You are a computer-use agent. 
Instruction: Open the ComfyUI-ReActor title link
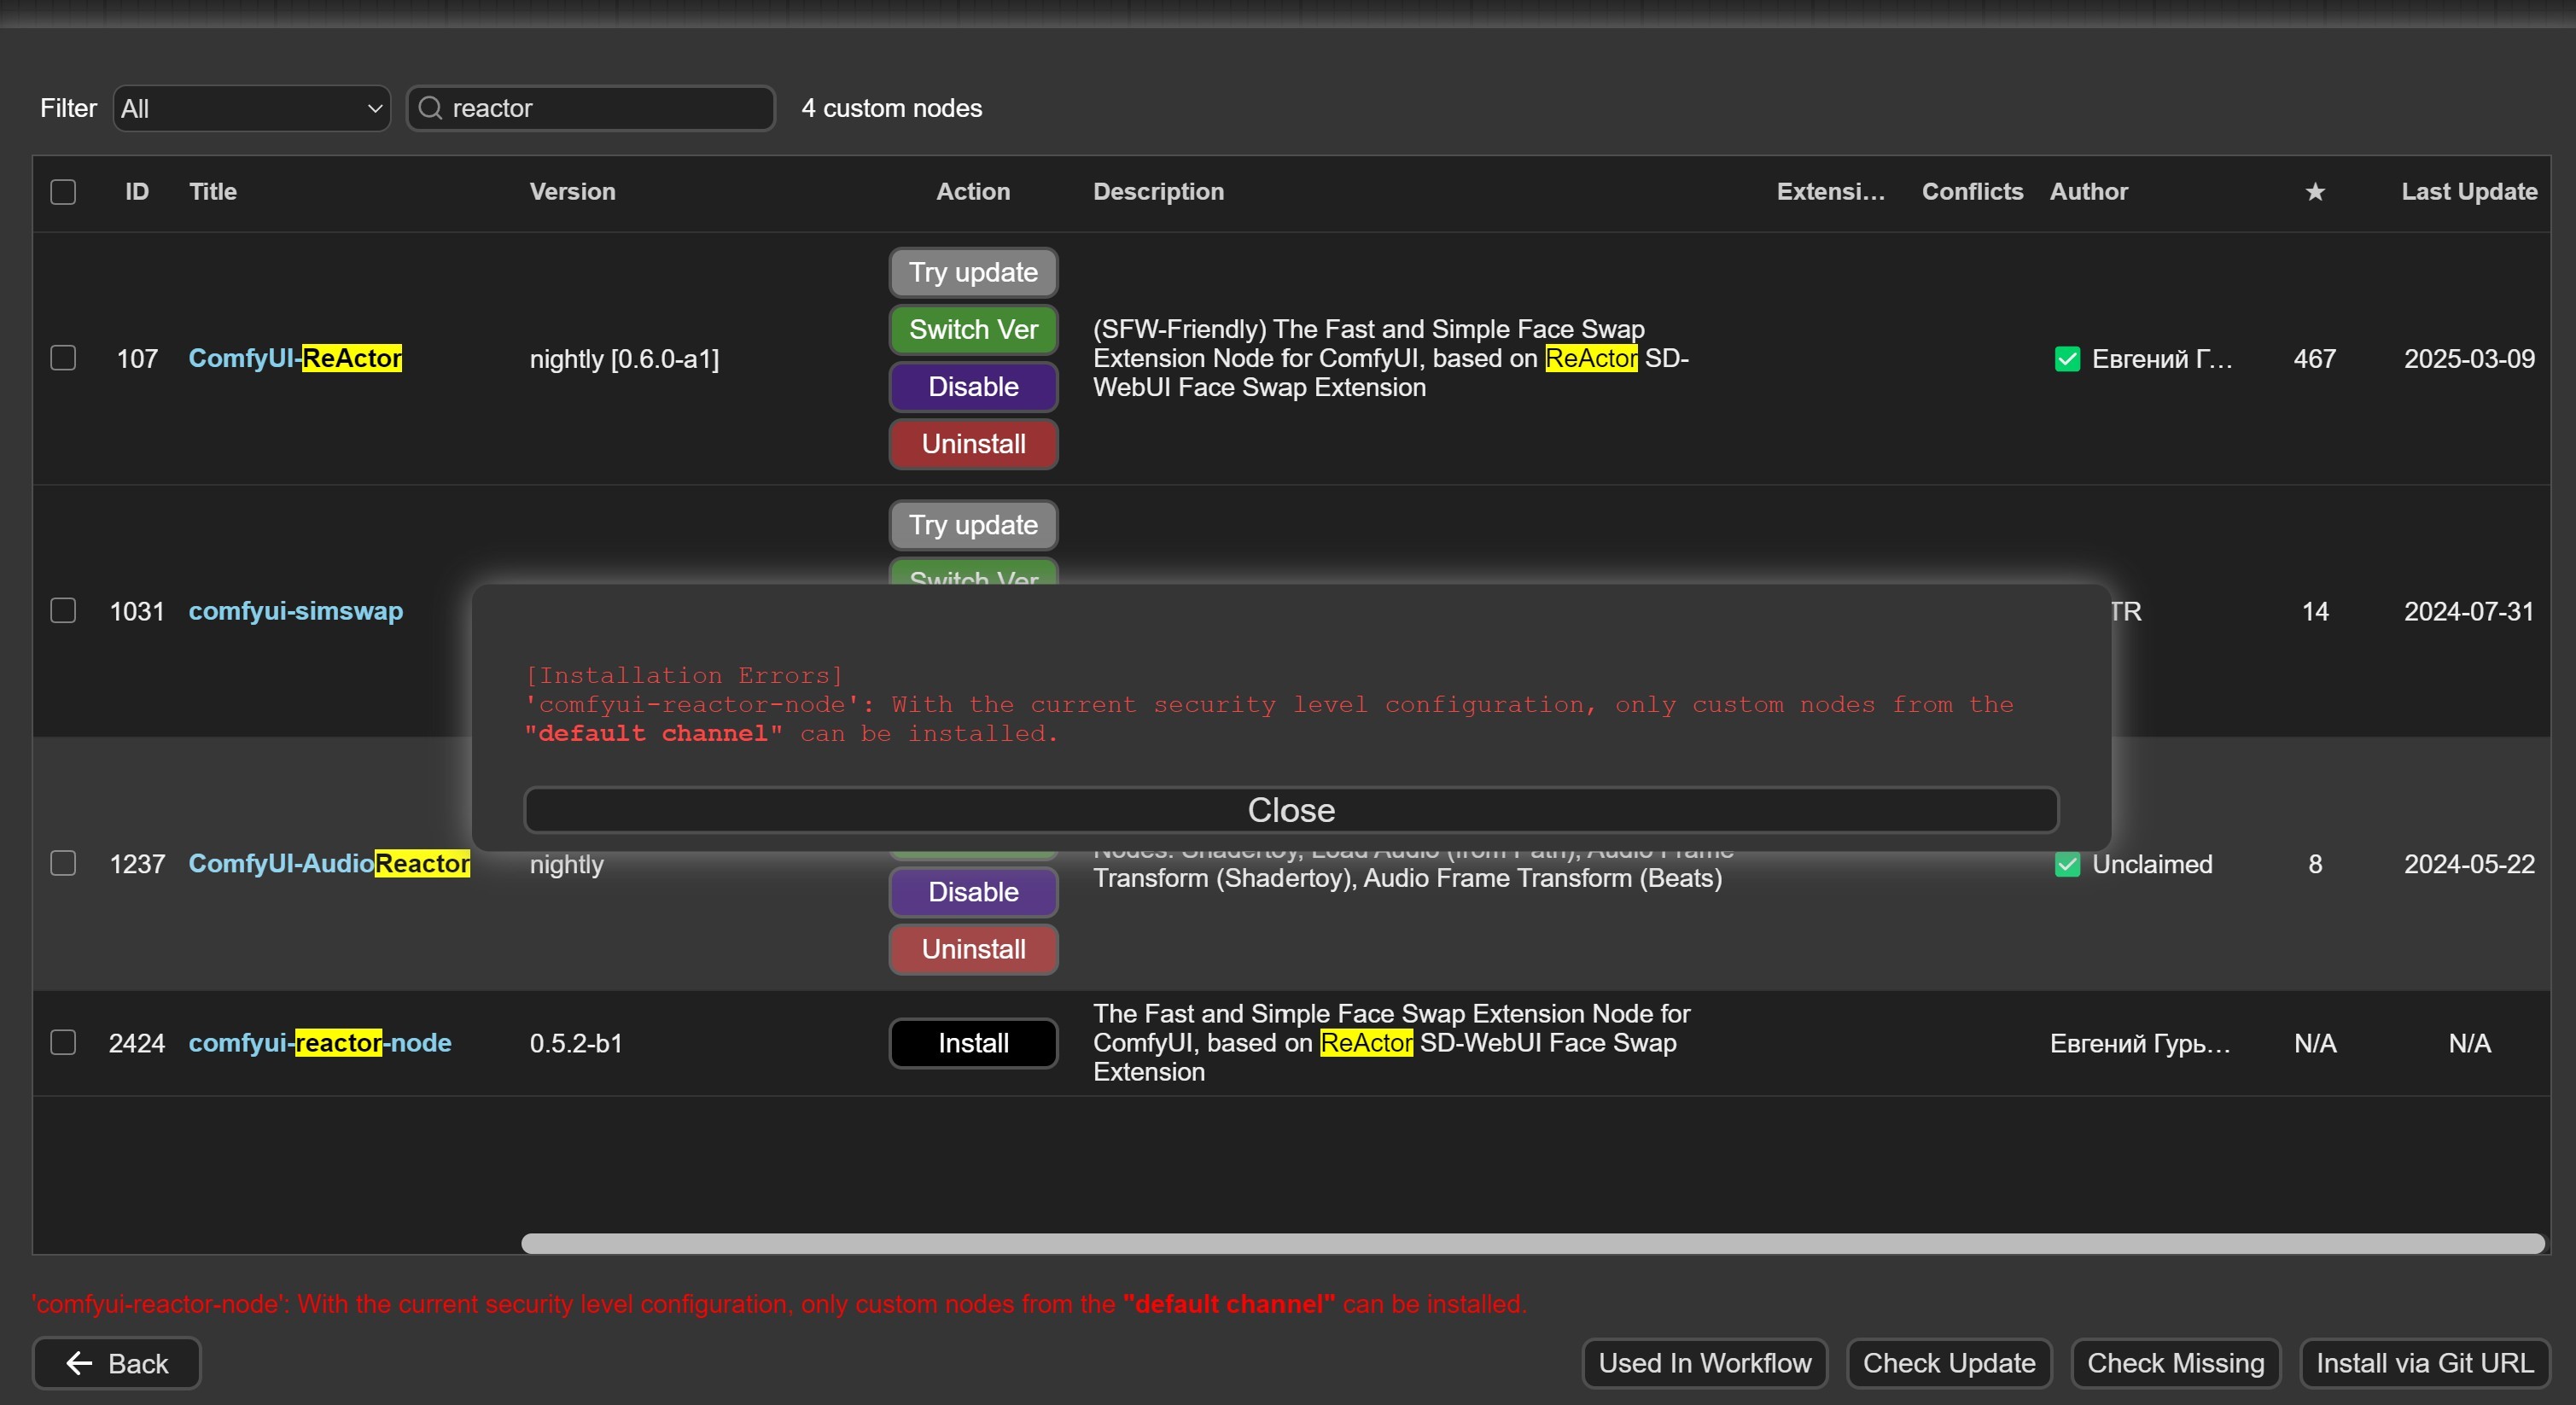coord(295,358)
